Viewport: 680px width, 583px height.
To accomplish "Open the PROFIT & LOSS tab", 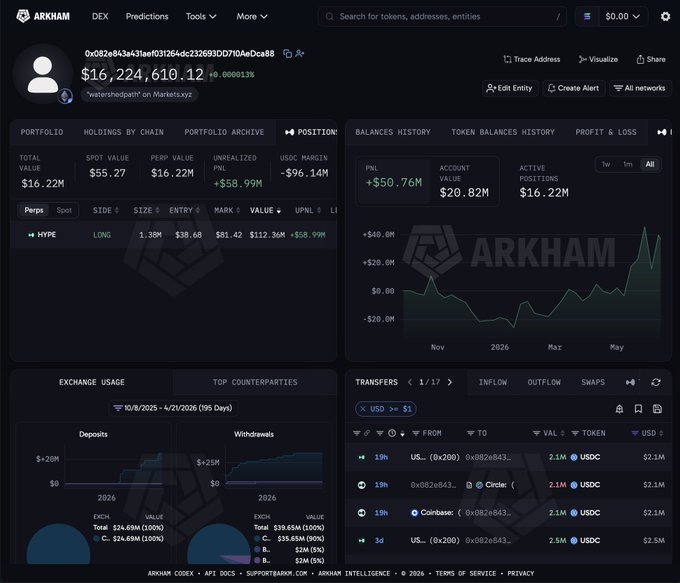I will pyautogui.click(x=606, y=132).
